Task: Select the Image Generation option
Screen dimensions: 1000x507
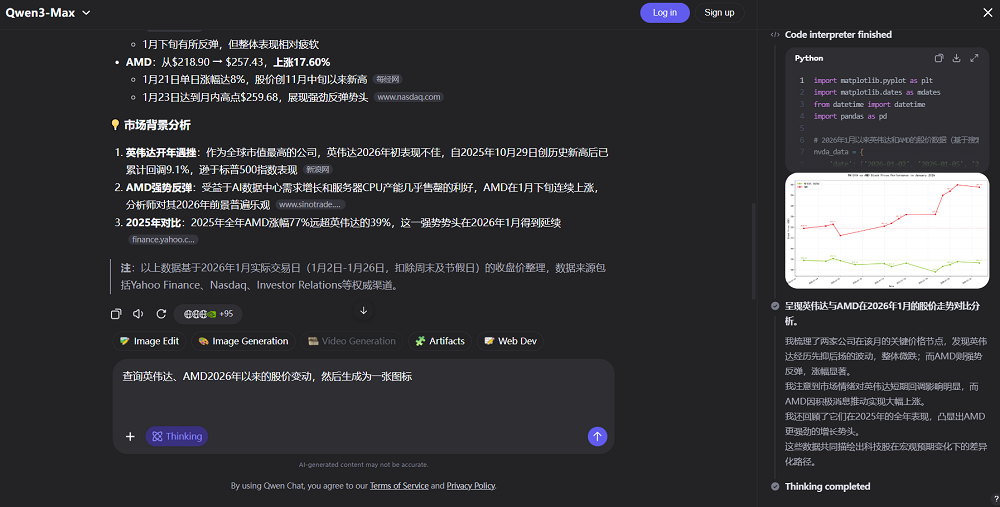Action: 244,341
